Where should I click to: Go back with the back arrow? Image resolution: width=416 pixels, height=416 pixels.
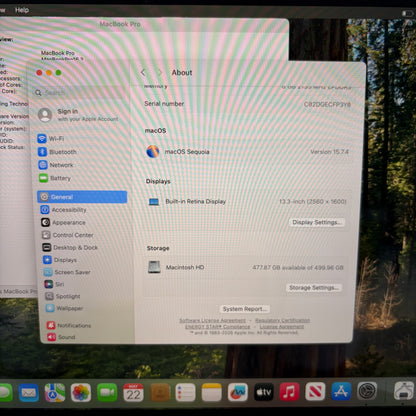tap(143, 72)
